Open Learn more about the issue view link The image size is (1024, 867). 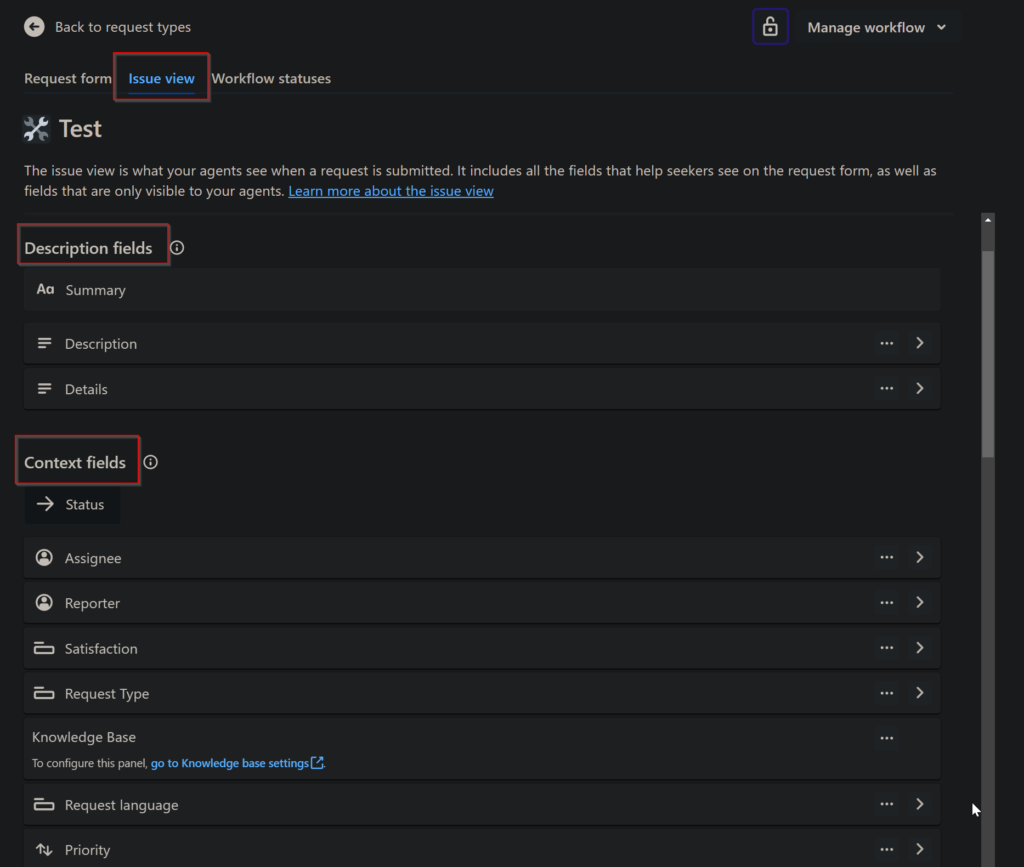point(391,191)
